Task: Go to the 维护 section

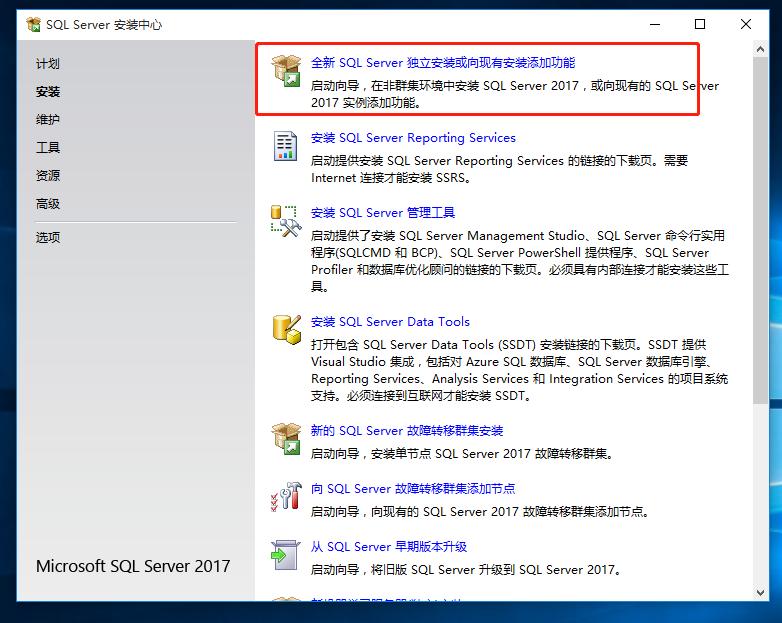Action: (x=47, y=120)
